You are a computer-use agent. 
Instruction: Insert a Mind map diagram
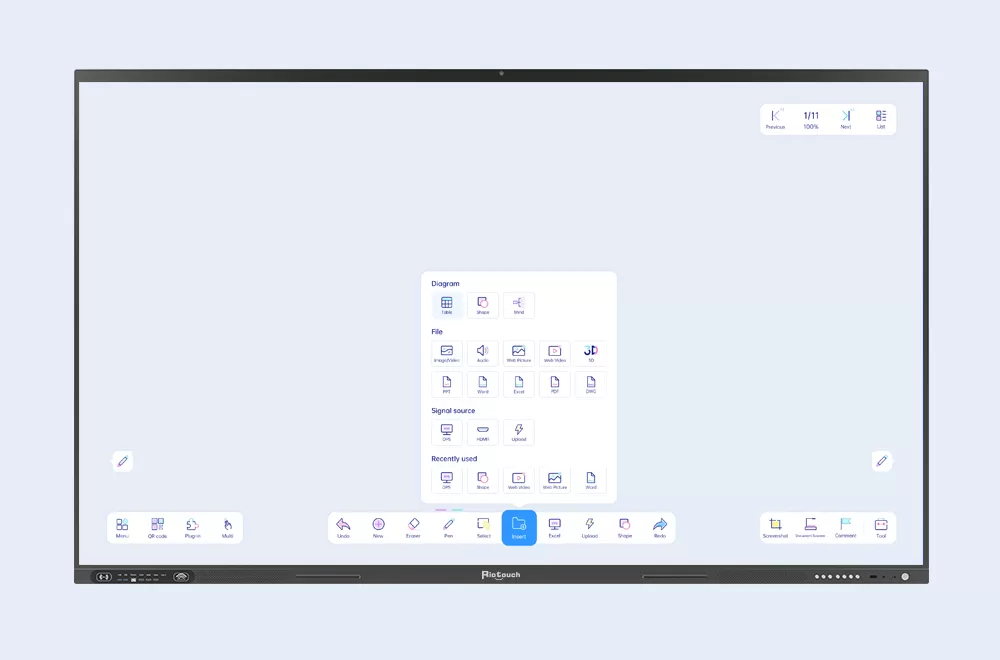[x=518, y=305]
